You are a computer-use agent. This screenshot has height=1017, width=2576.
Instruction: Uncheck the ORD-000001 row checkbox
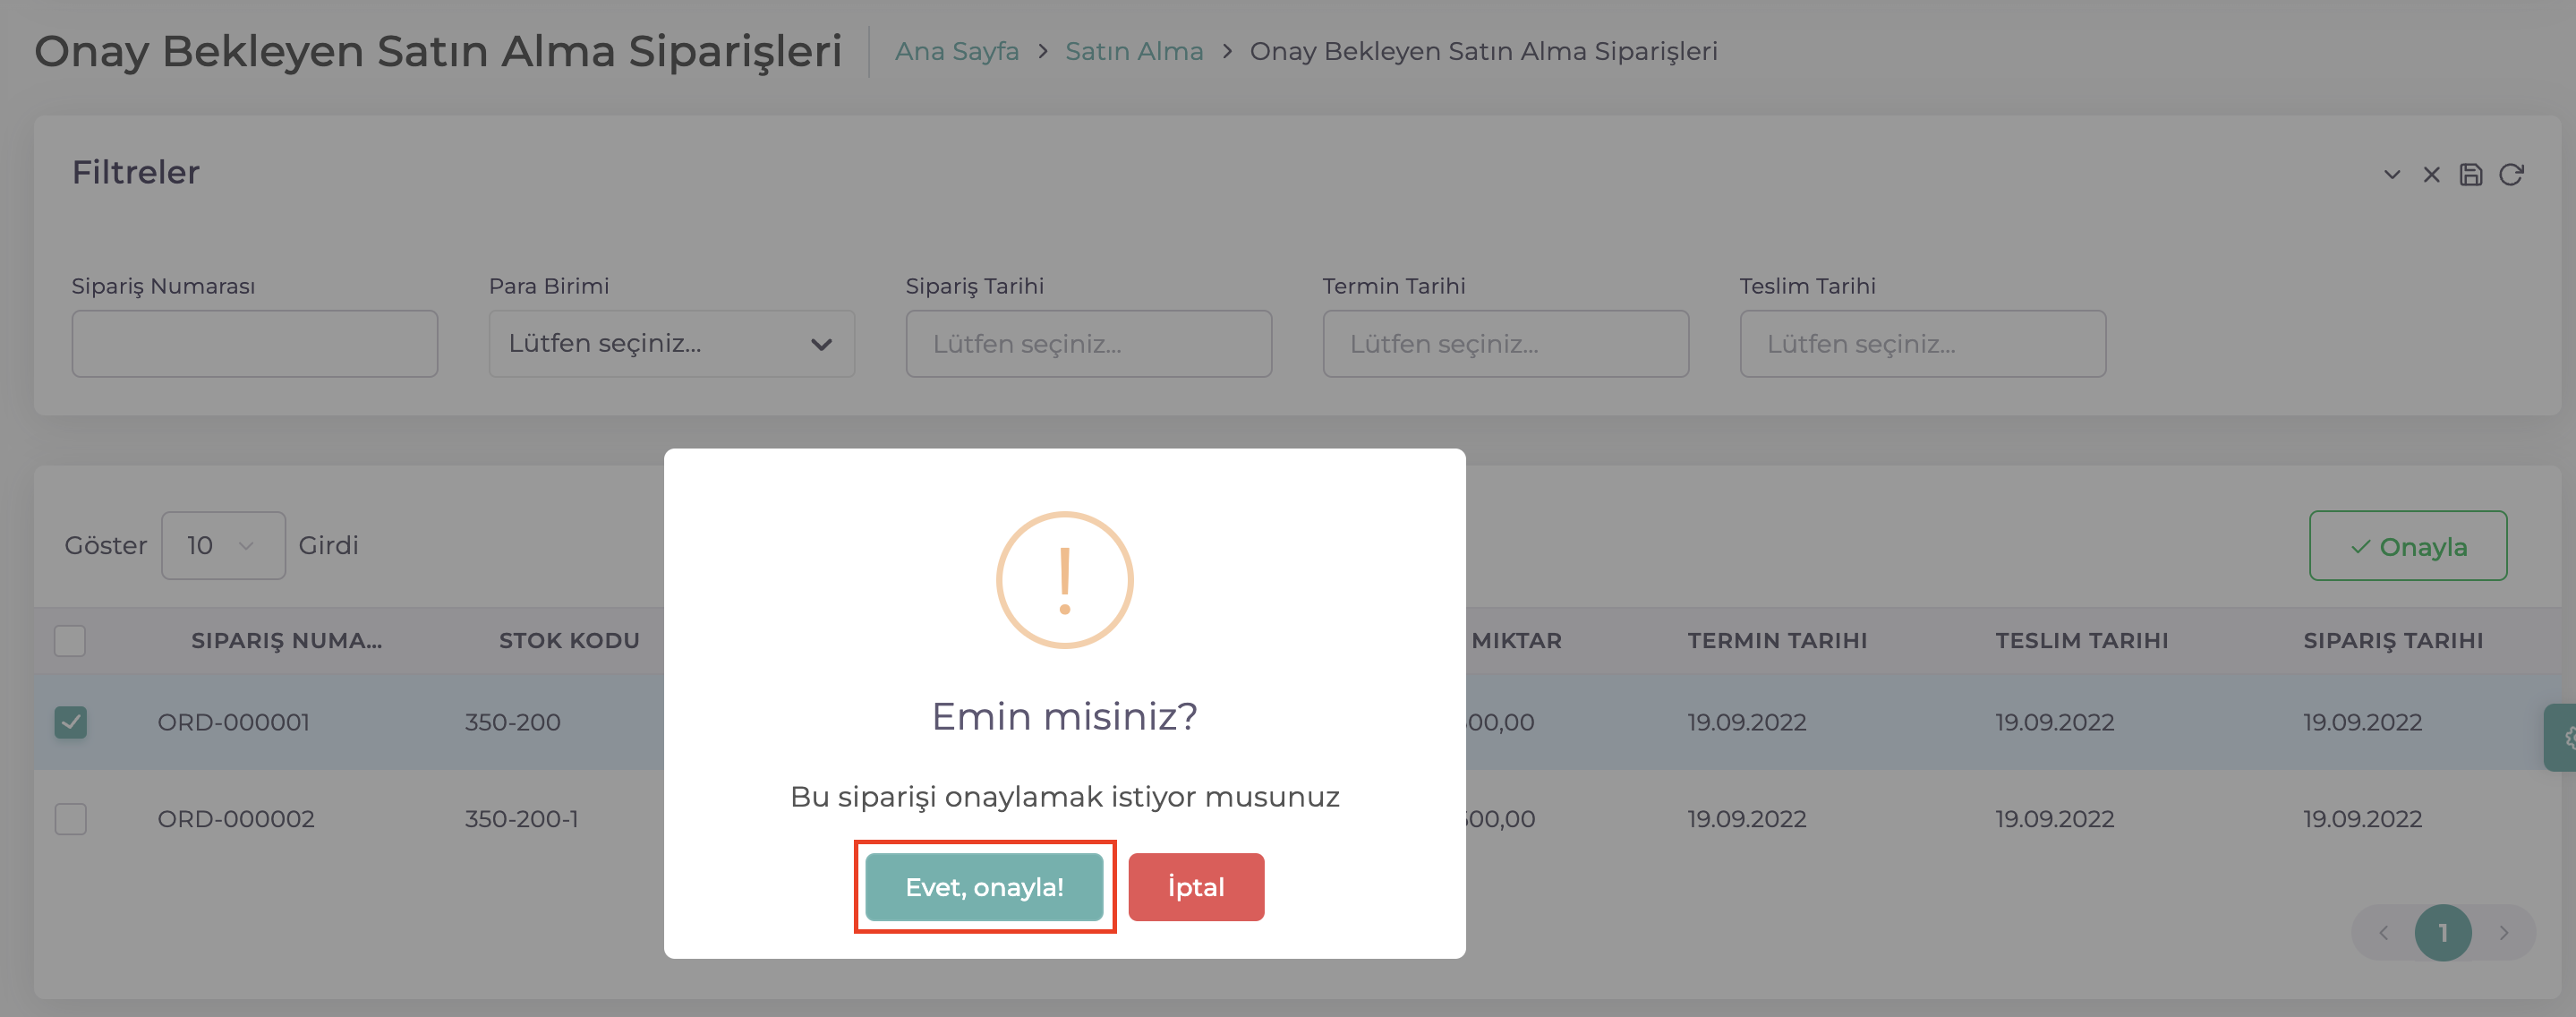(x=70, y=722)
